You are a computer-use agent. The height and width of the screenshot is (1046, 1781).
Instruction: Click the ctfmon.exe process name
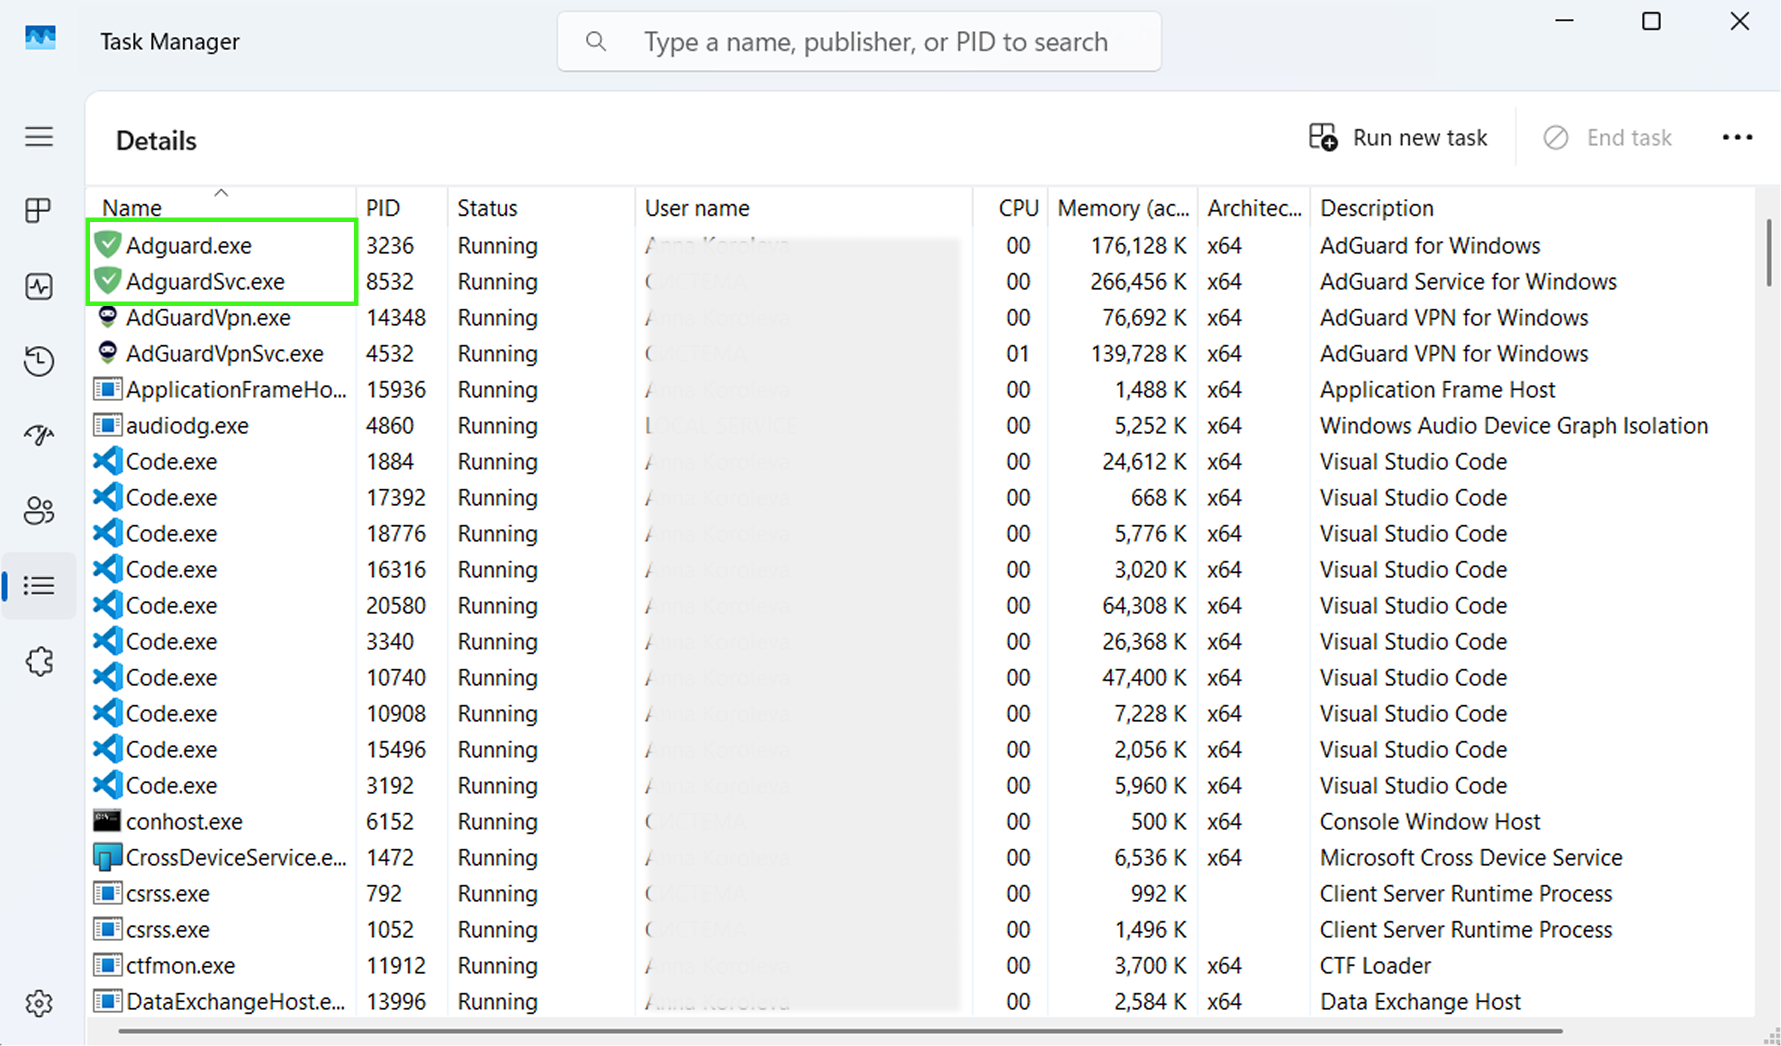pyautogui.click(x=180, y=966)
